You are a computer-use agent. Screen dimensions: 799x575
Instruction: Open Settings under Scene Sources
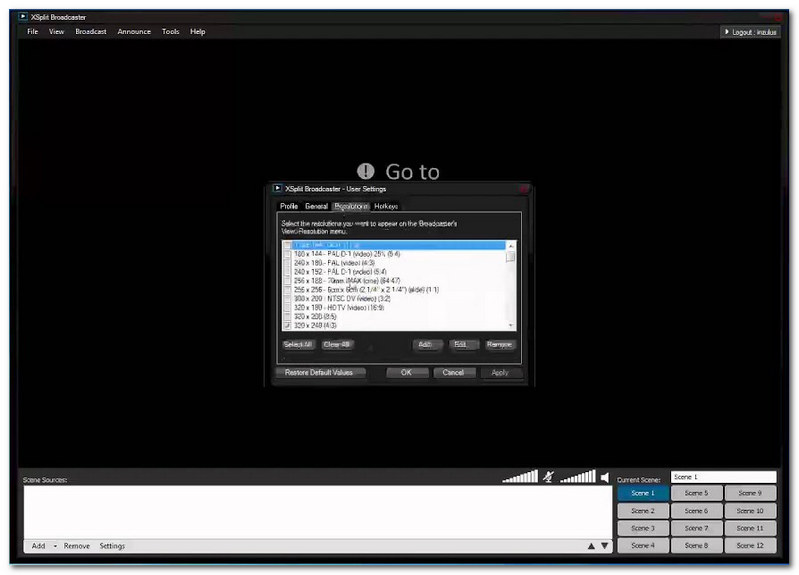click(x=112, y=546)
